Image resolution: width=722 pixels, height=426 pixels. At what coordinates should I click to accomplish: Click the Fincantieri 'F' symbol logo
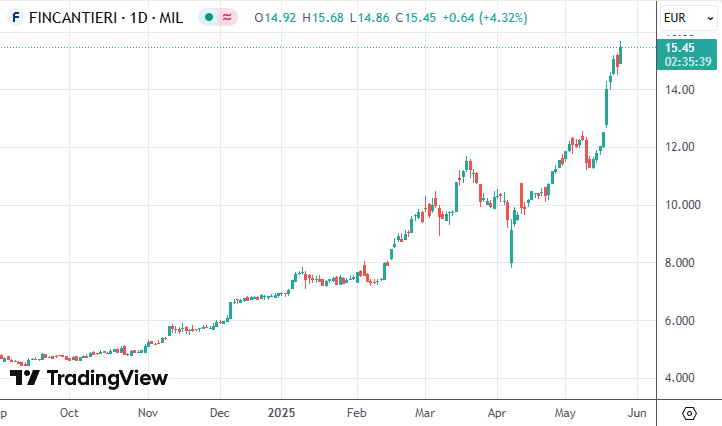pos(16,18)
